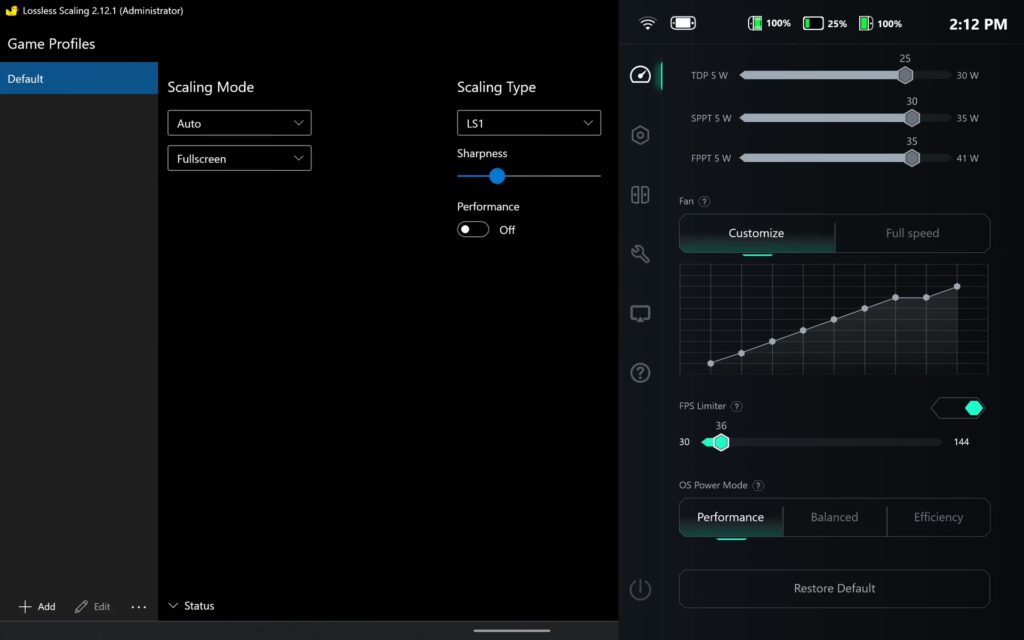Open the help question mark sidebar icon

coord(640,373)
